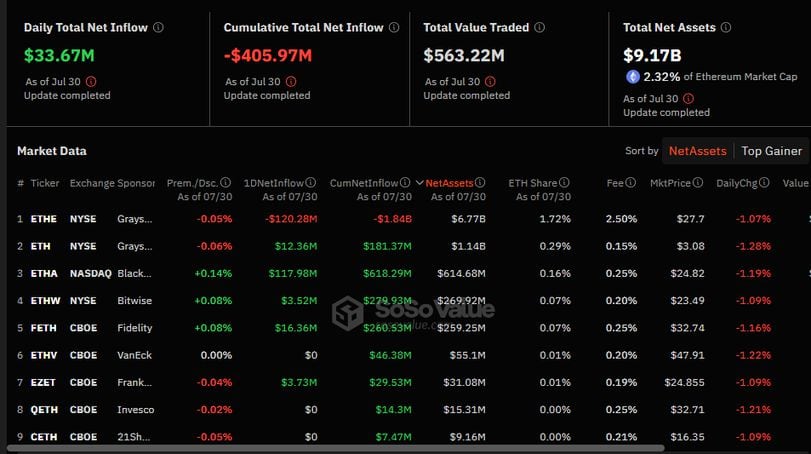Click the Exchange column header
The width and height of the screenshot is (811, 454).
(x=92, y=183)
